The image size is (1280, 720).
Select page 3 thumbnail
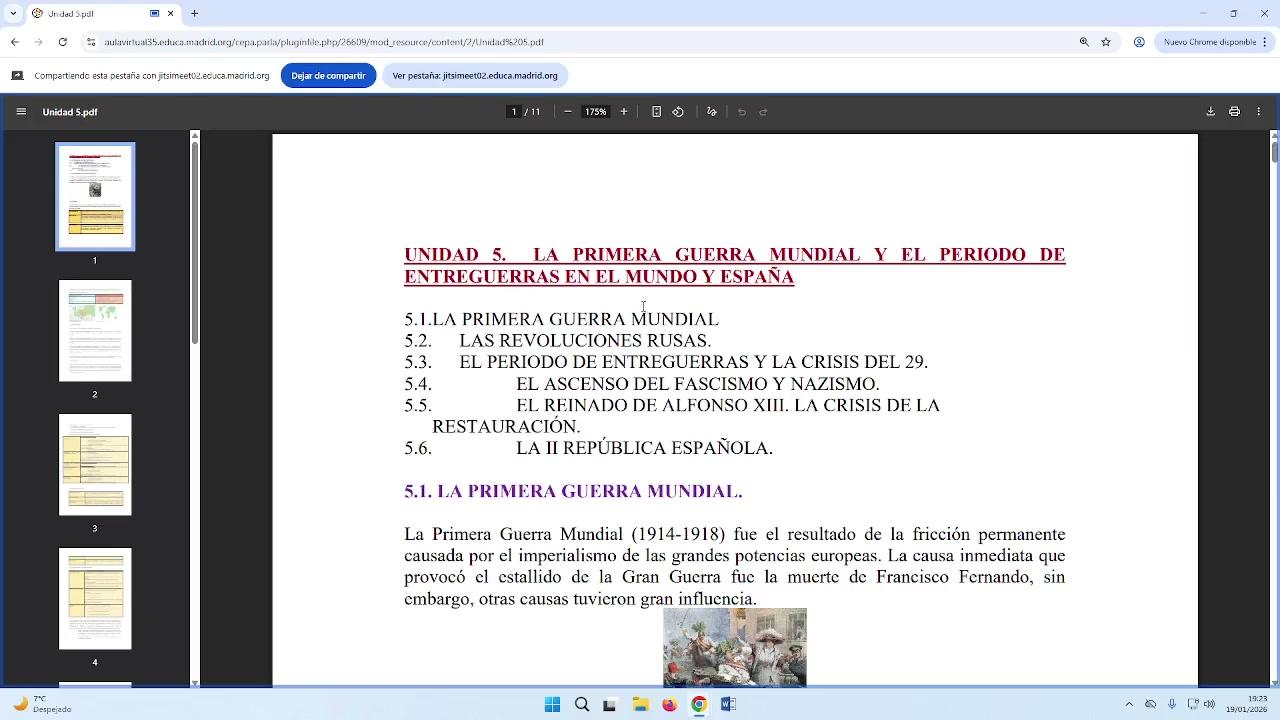pos(95,464)
